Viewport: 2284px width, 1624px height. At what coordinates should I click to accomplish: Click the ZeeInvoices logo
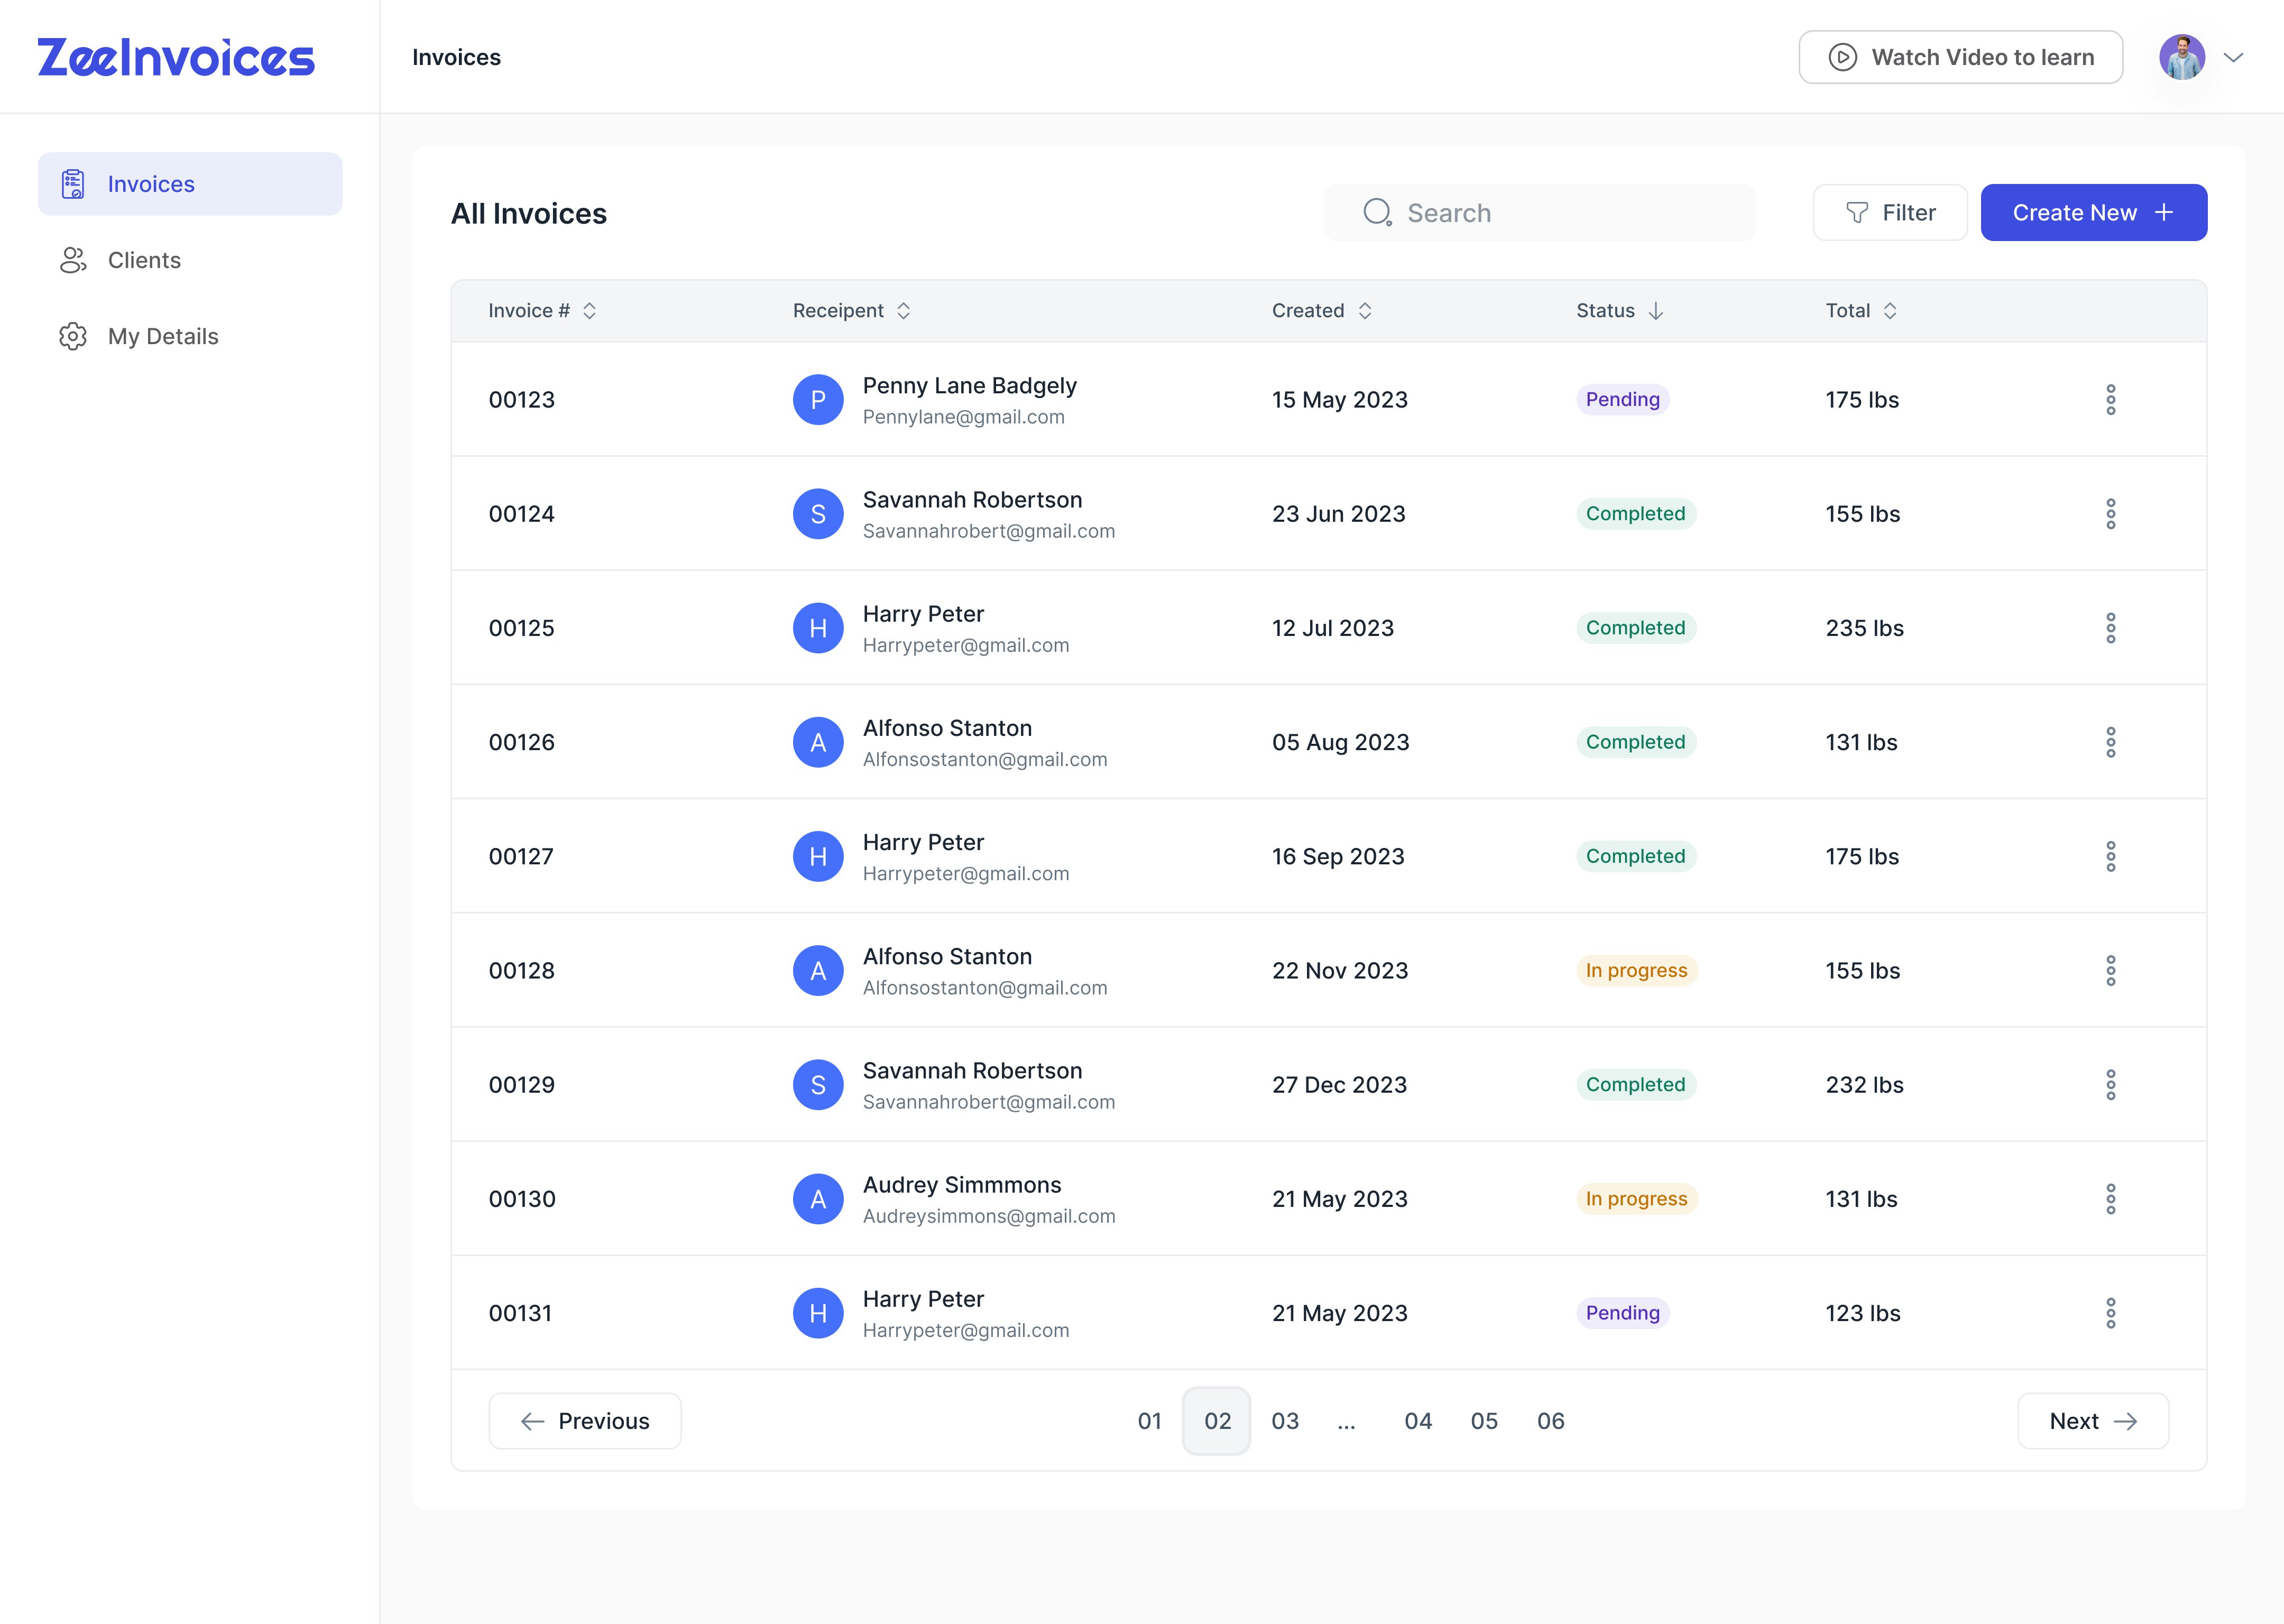[x=176, y=57]
